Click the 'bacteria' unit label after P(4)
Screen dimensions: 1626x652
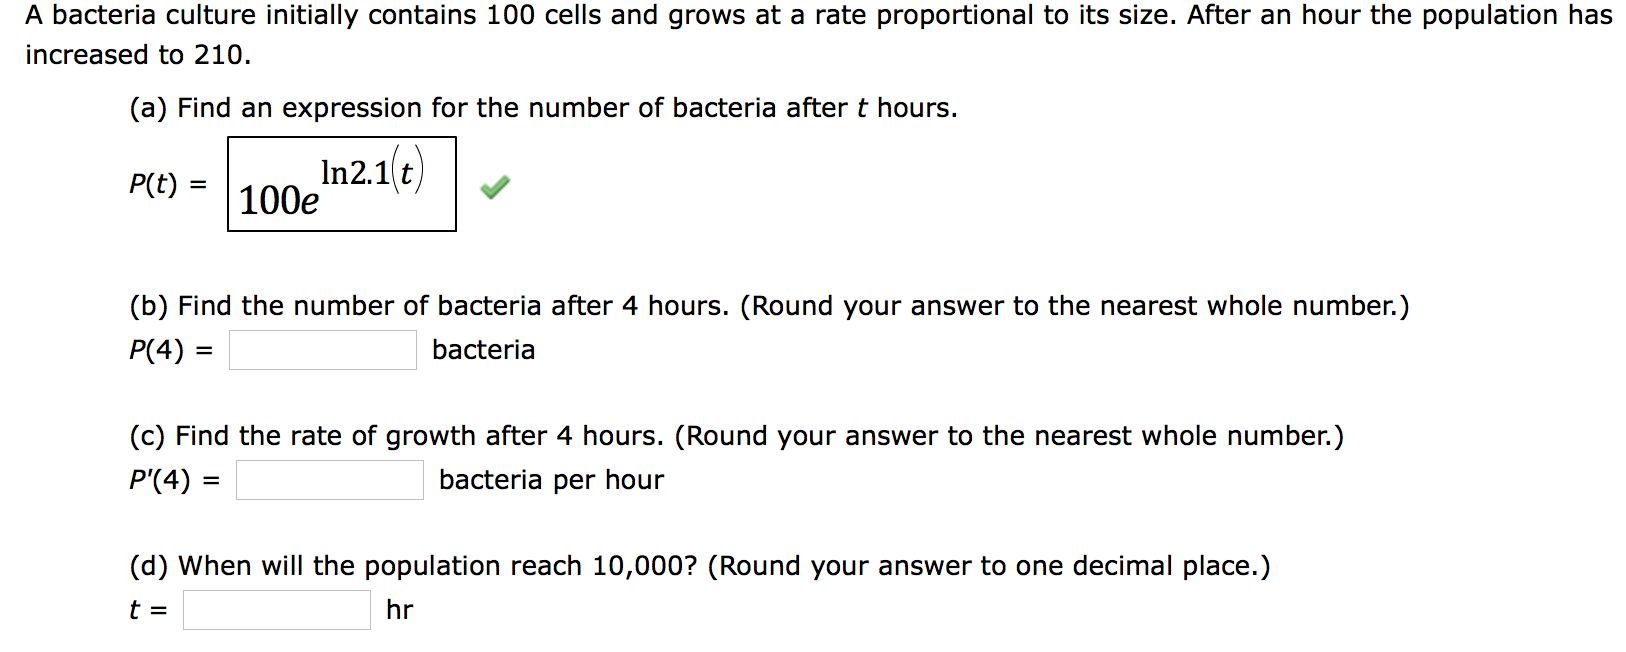484,350
